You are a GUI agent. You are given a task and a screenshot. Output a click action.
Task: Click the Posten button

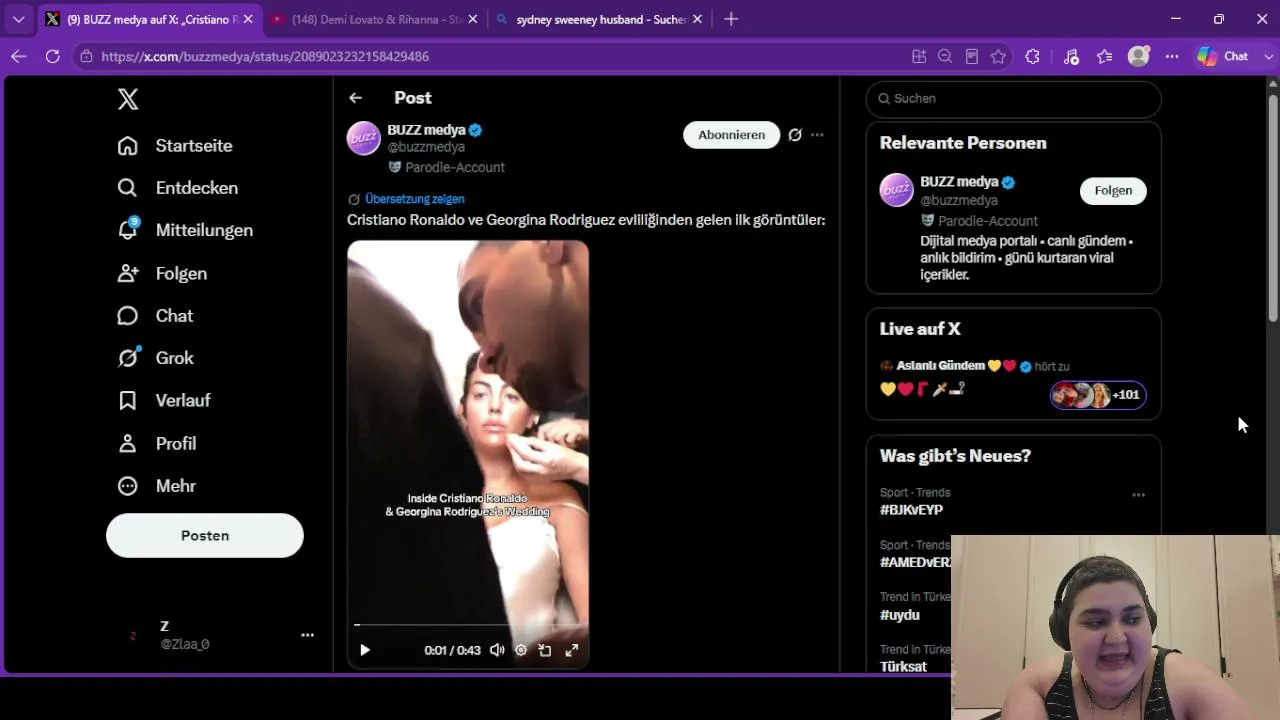pyautogui.click(x=205, y=536)
